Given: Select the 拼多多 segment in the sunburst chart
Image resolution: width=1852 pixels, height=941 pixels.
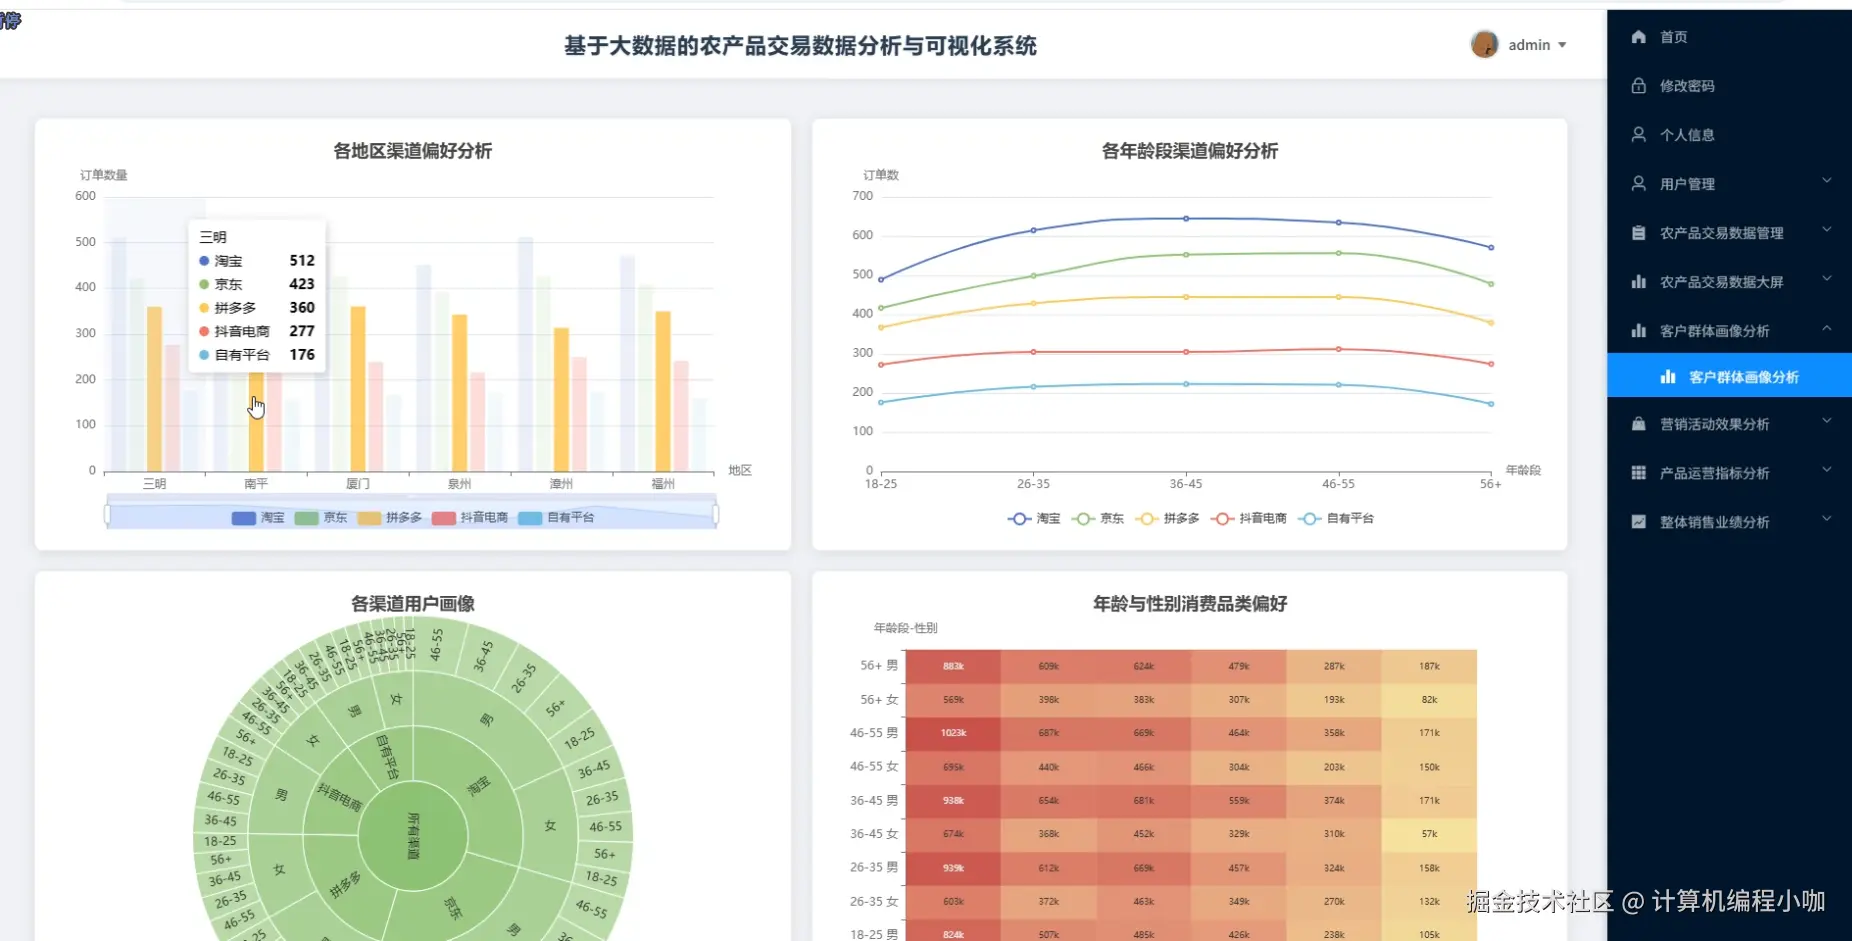Looking at the screenshot, I should click(x=345, y=882).
